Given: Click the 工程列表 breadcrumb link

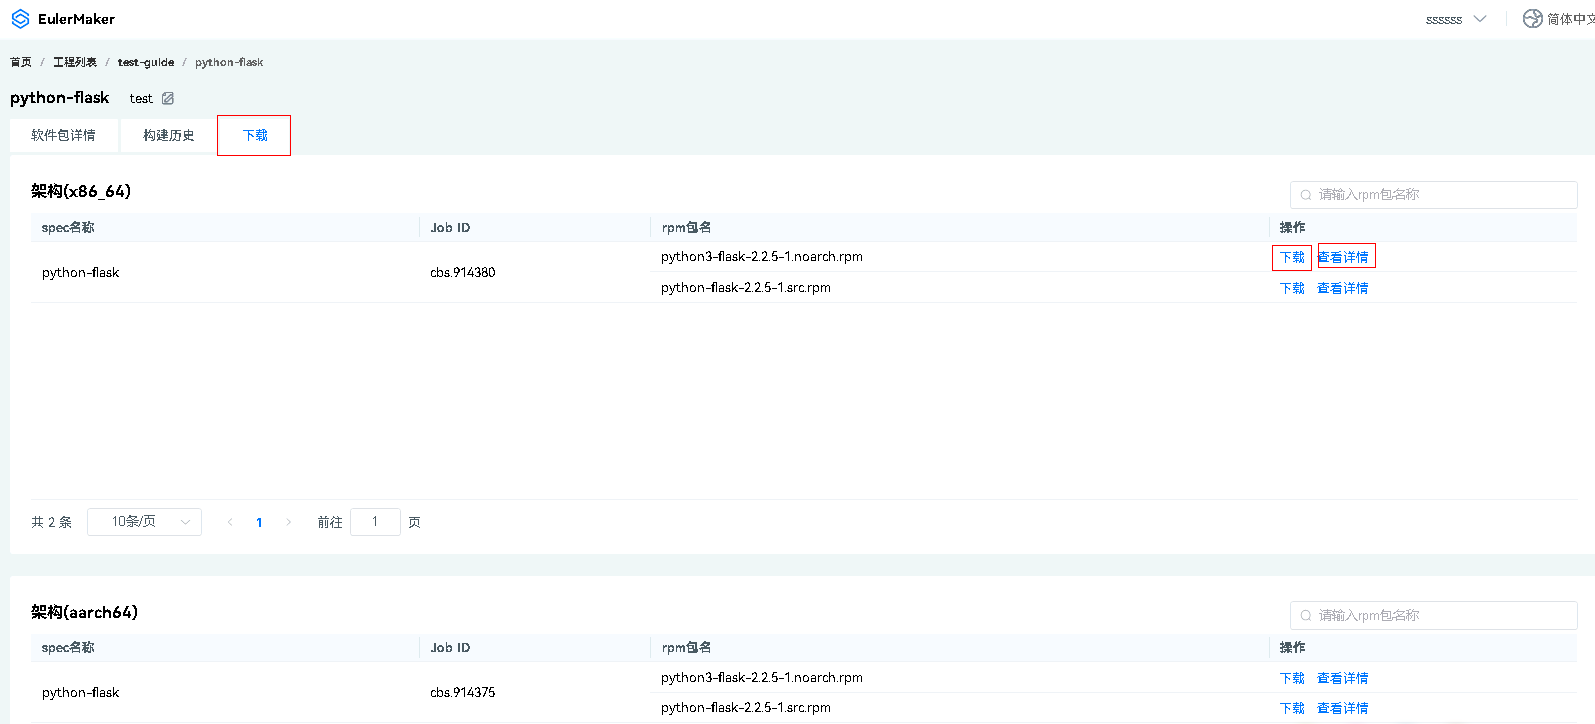Looking at the screenshot, I should click(75, 62).
